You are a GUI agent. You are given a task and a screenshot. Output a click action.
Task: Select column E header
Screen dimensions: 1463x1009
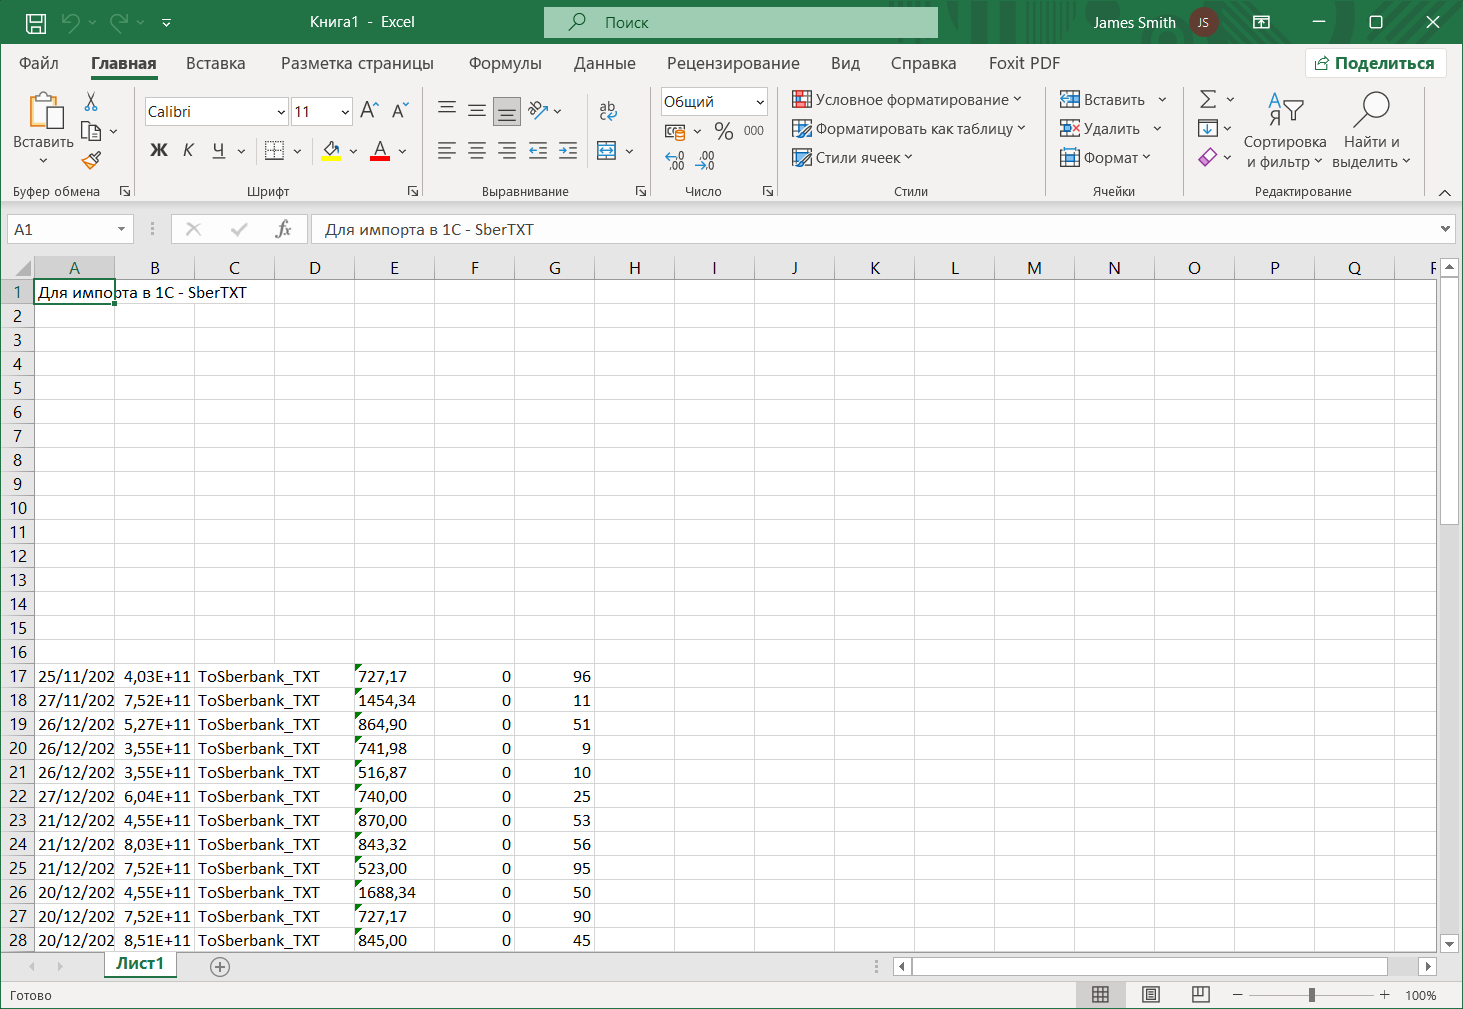pos(394,267)
